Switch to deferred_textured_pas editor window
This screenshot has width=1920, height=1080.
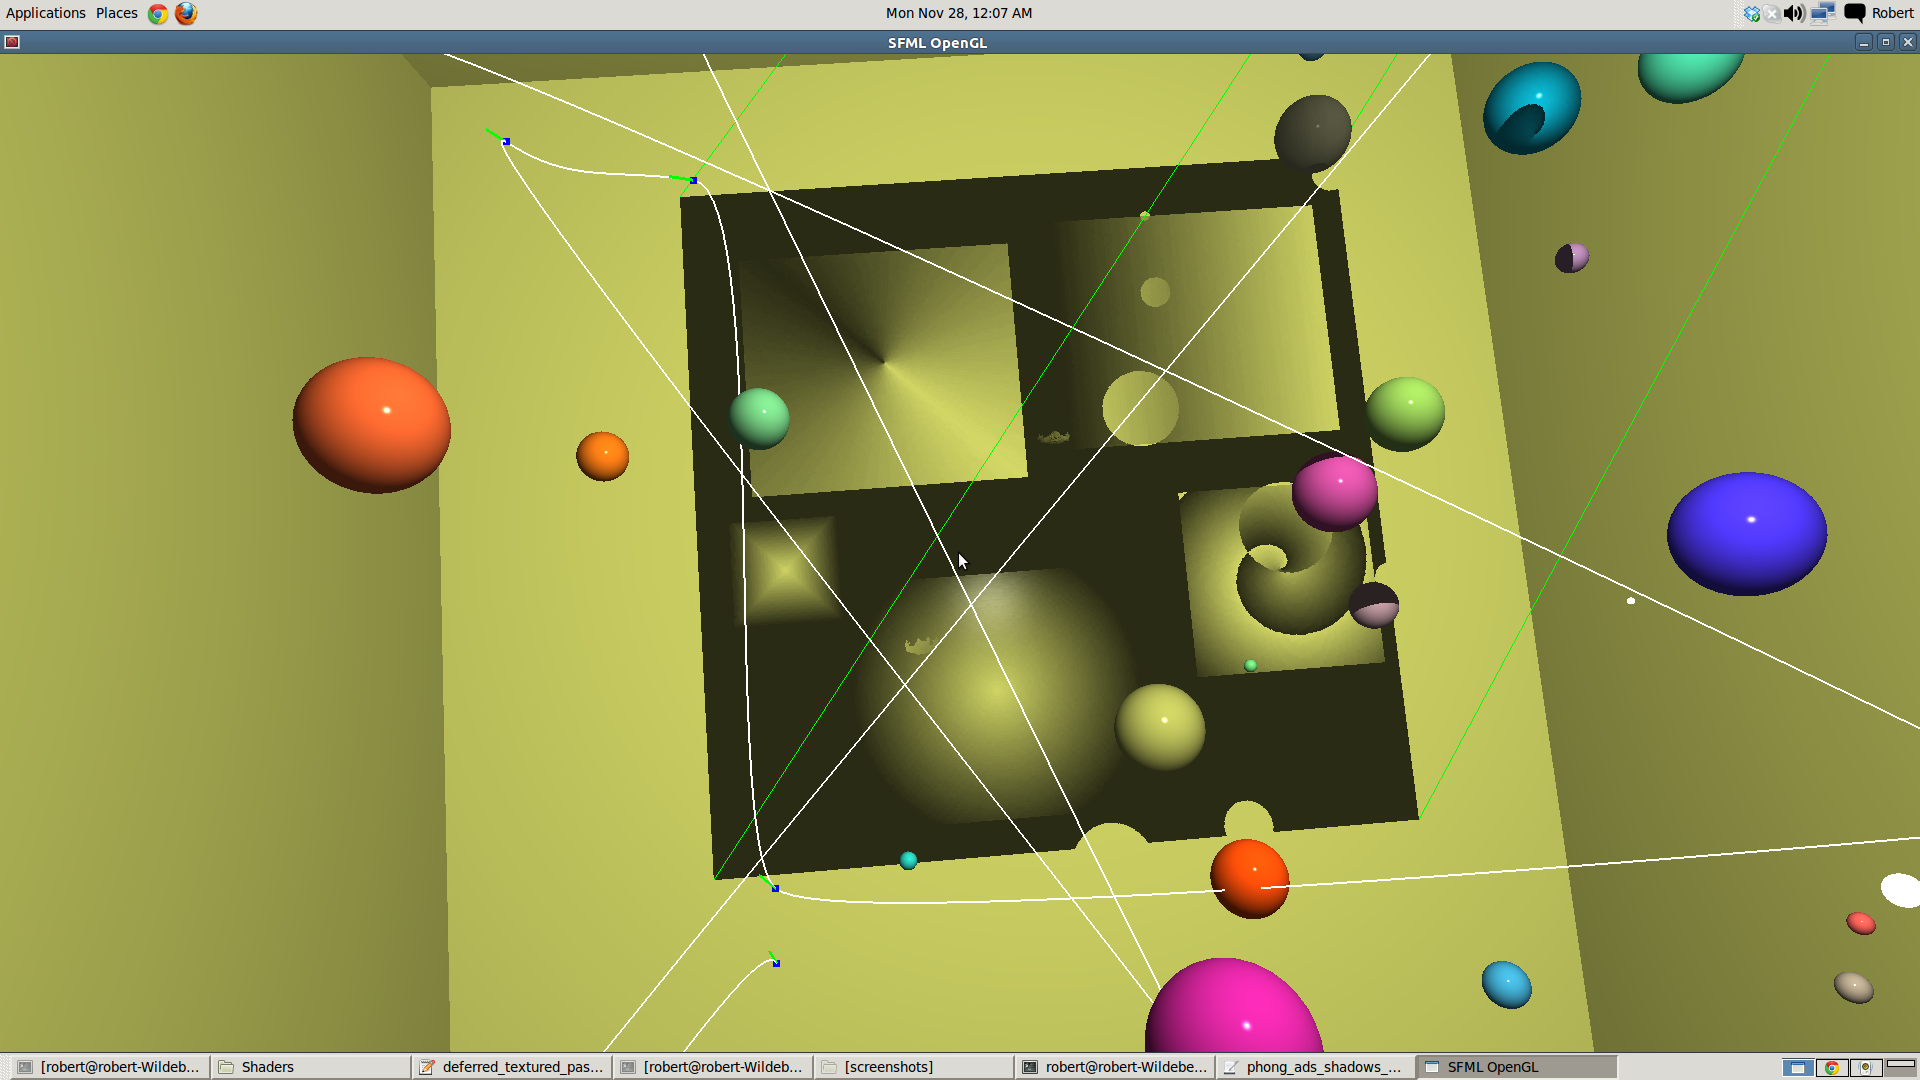click(x=513, y=1067)
